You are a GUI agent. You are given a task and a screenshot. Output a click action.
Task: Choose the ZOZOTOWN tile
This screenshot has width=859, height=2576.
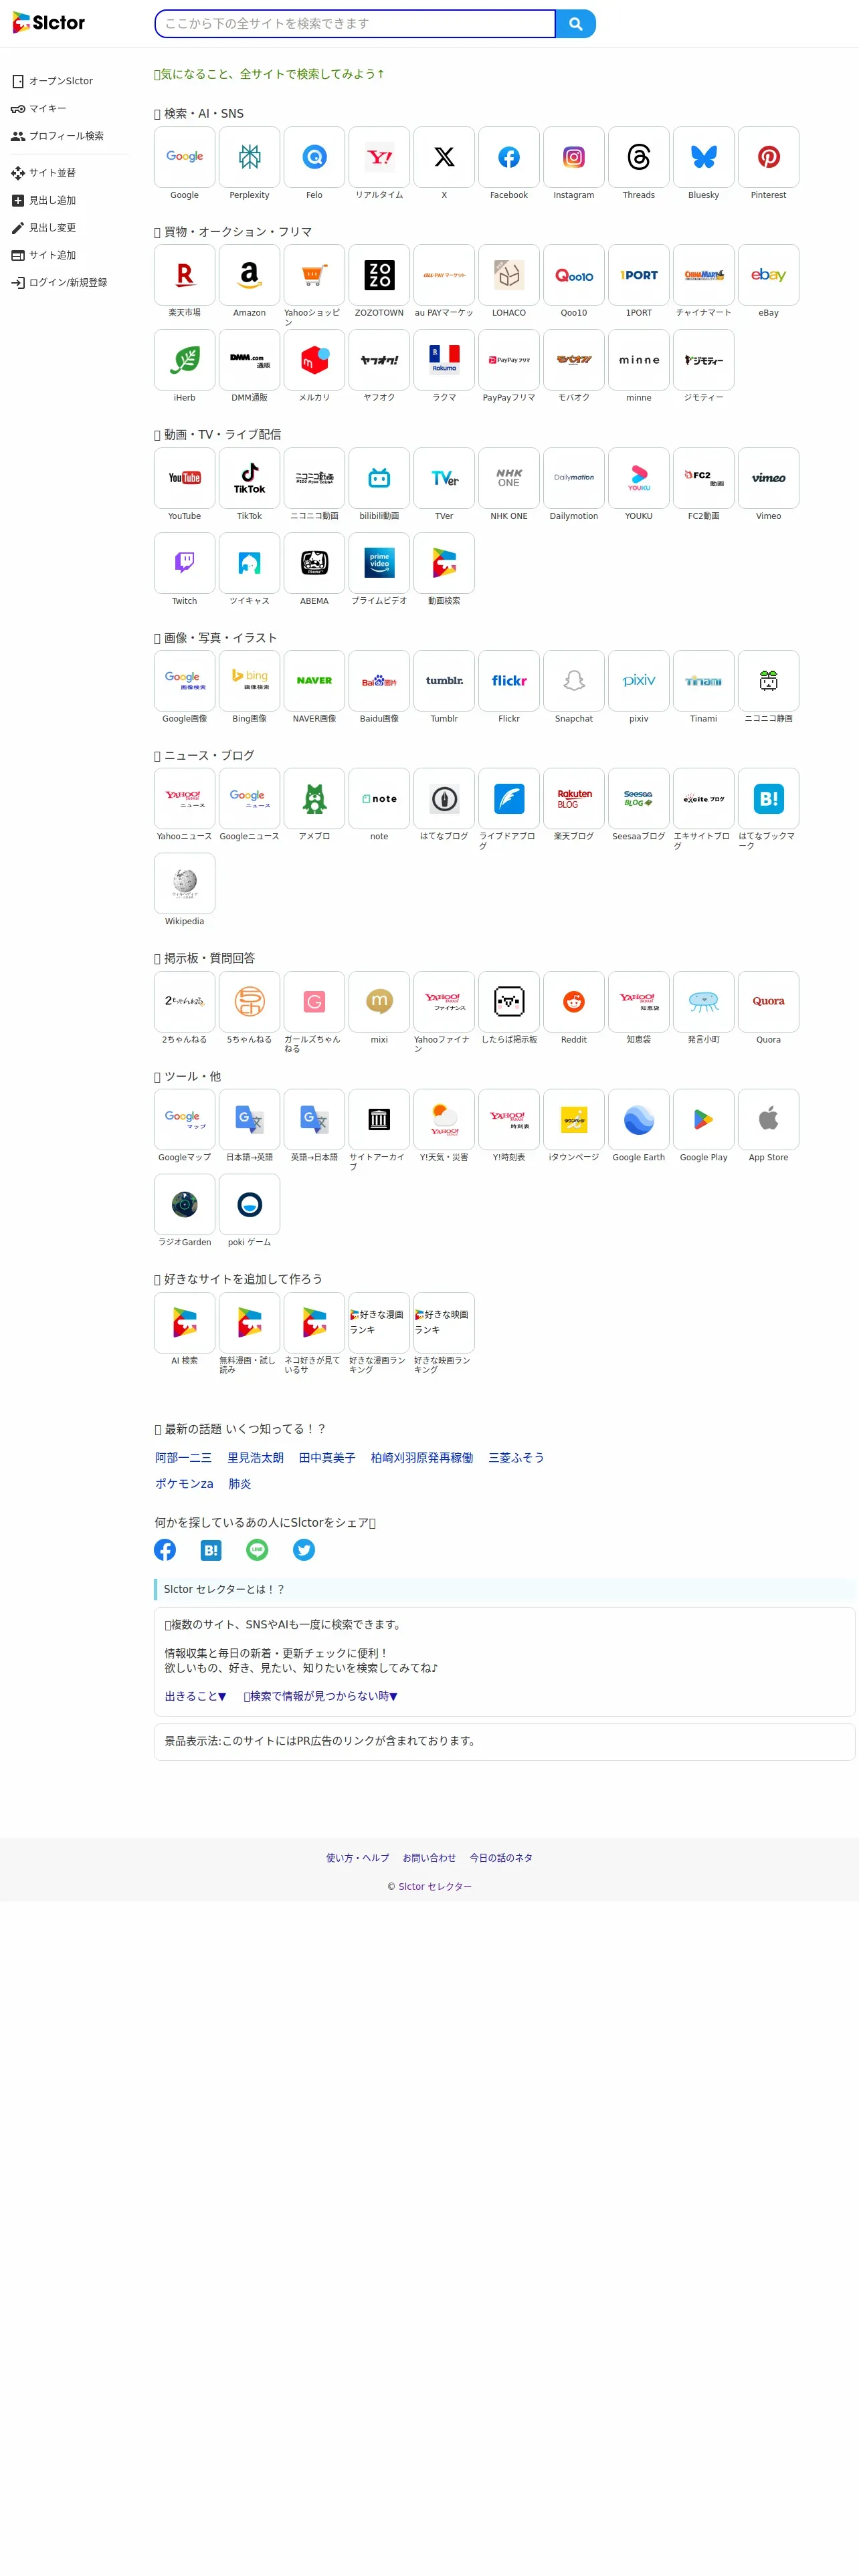(379, 275)
